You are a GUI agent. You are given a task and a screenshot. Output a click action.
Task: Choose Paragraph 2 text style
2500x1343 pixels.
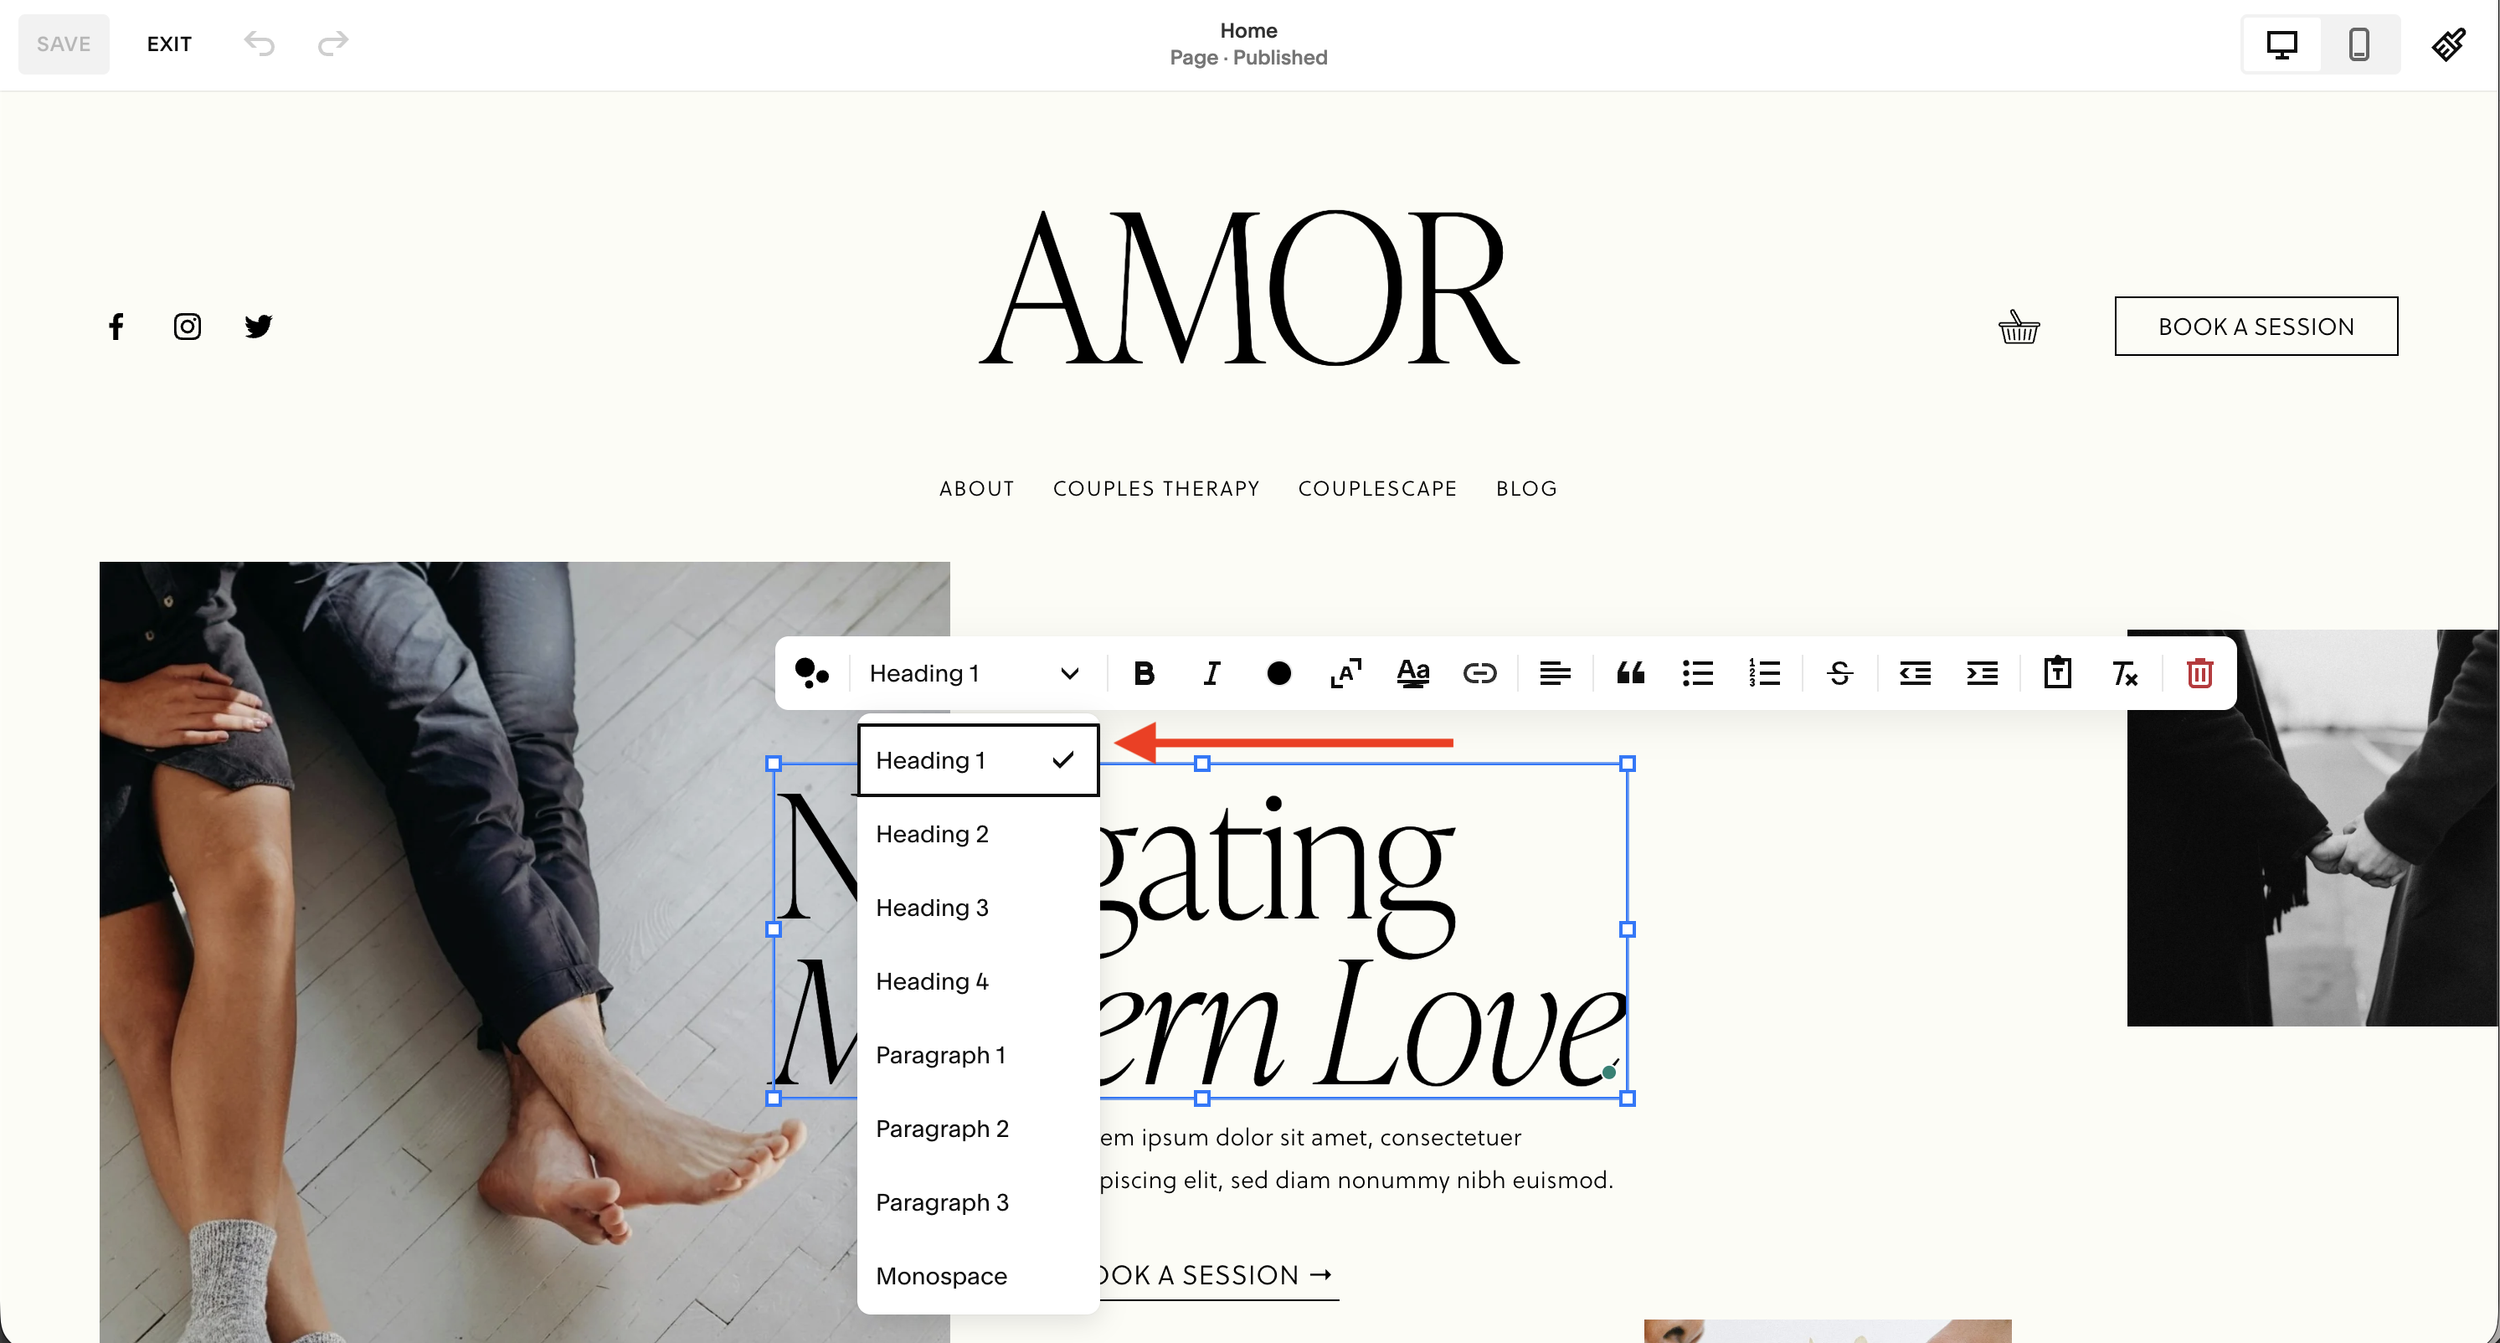(942, 1128)
